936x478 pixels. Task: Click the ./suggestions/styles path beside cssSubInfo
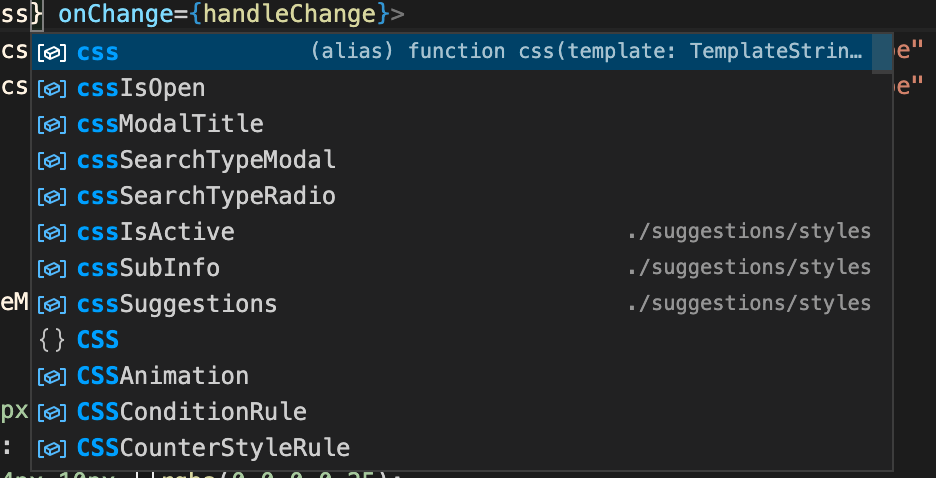749,268
